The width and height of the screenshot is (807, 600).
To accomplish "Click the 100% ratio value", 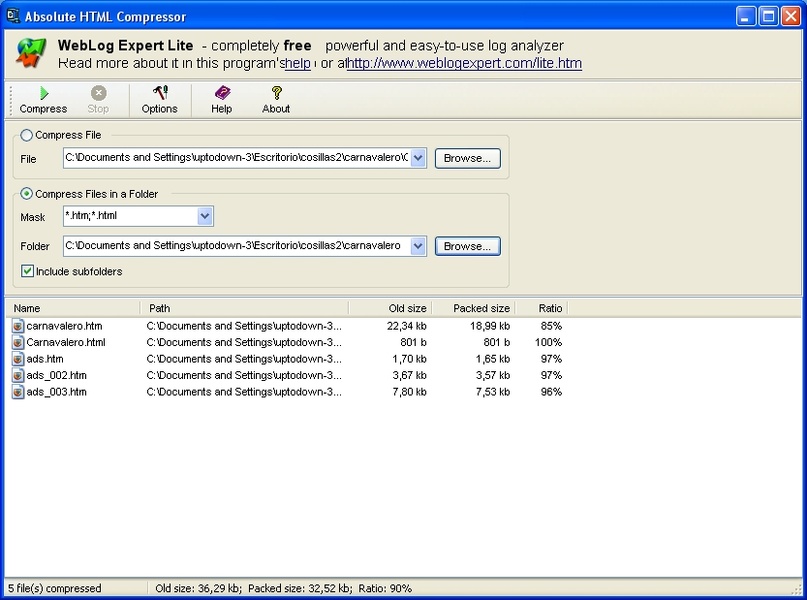I will 548,342.
